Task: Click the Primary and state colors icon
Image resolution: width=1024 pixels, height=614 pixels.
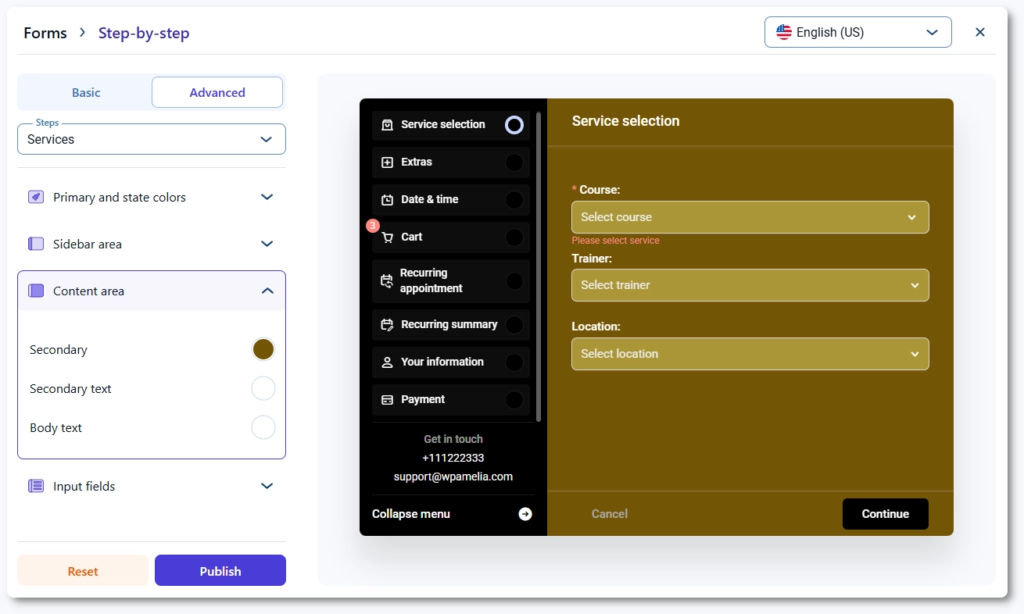Action: (x=36, y=197)
